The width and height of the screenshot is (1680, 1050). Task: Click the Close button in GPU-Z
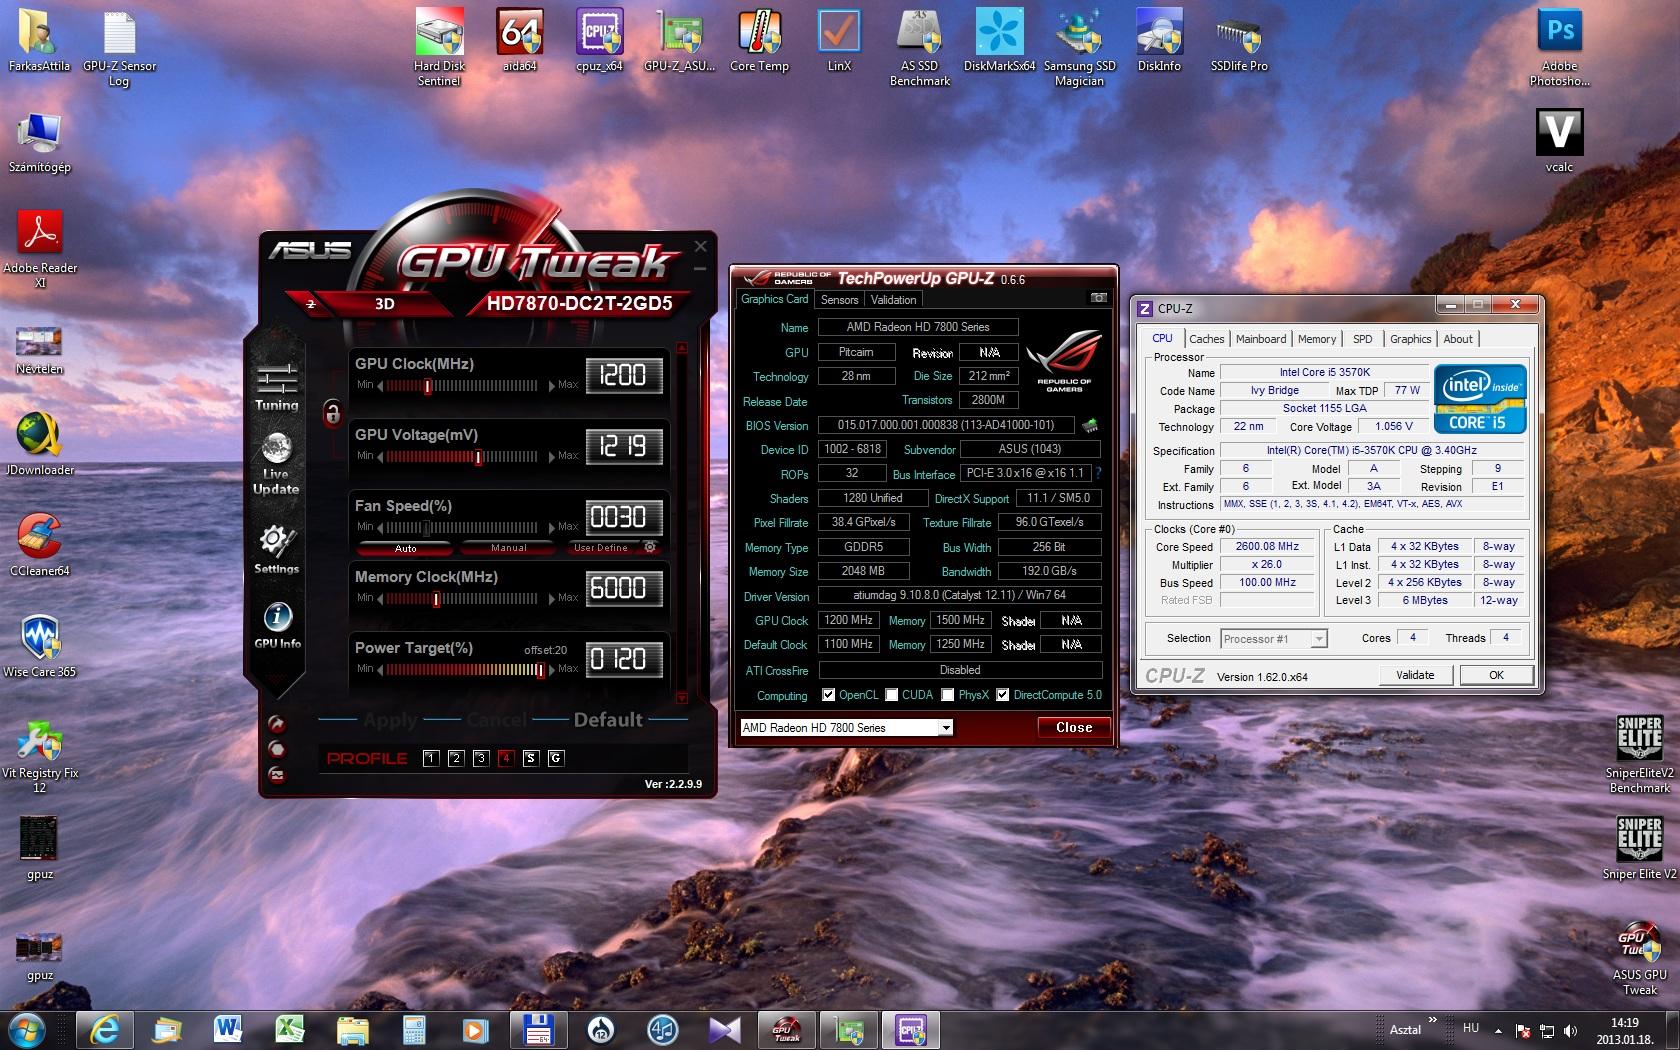[1073, 727]
